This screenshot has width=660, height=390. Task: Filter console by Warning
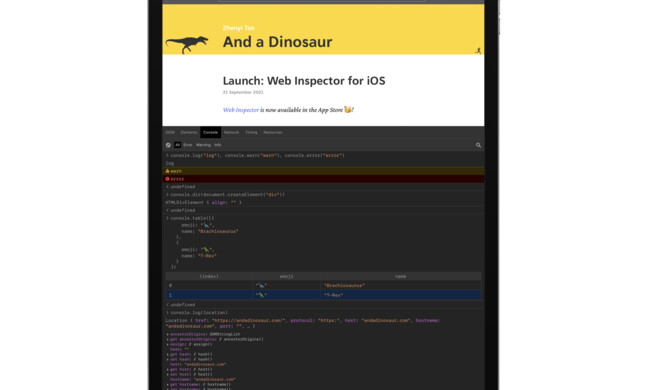point(203,145)
